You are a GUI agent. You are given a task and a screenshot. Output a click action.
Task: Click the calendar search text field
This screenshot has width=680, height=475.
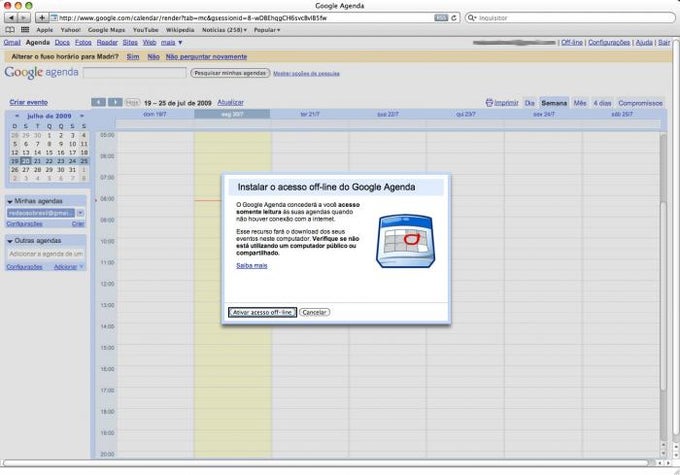click(135, 73)
